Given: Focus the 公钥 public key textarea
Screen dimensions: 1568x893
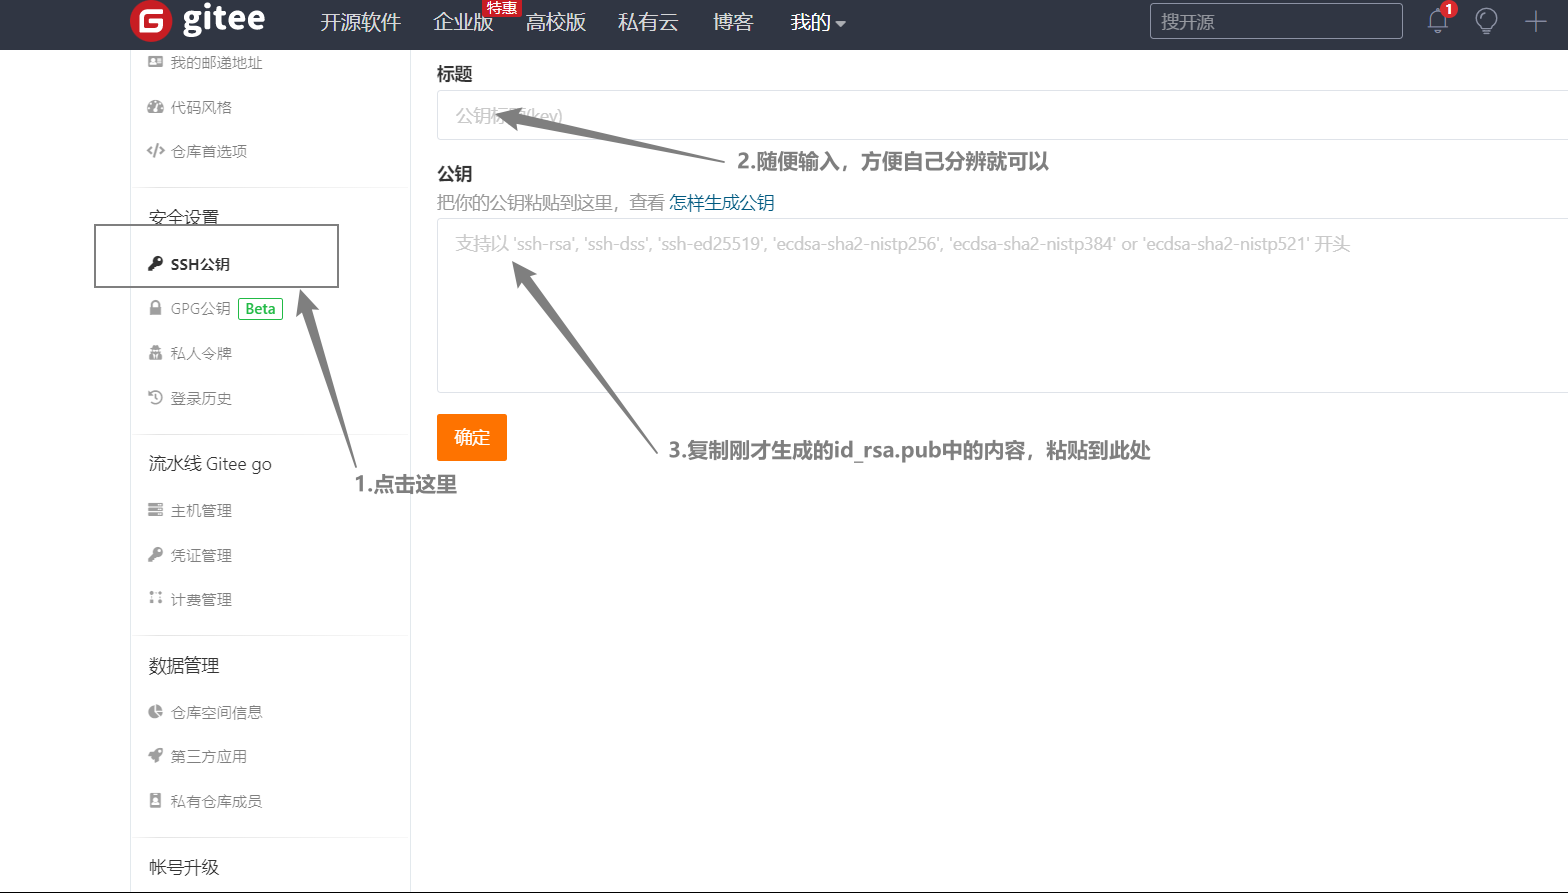Looking at the screenshot, I should (x=1002, y=305).
